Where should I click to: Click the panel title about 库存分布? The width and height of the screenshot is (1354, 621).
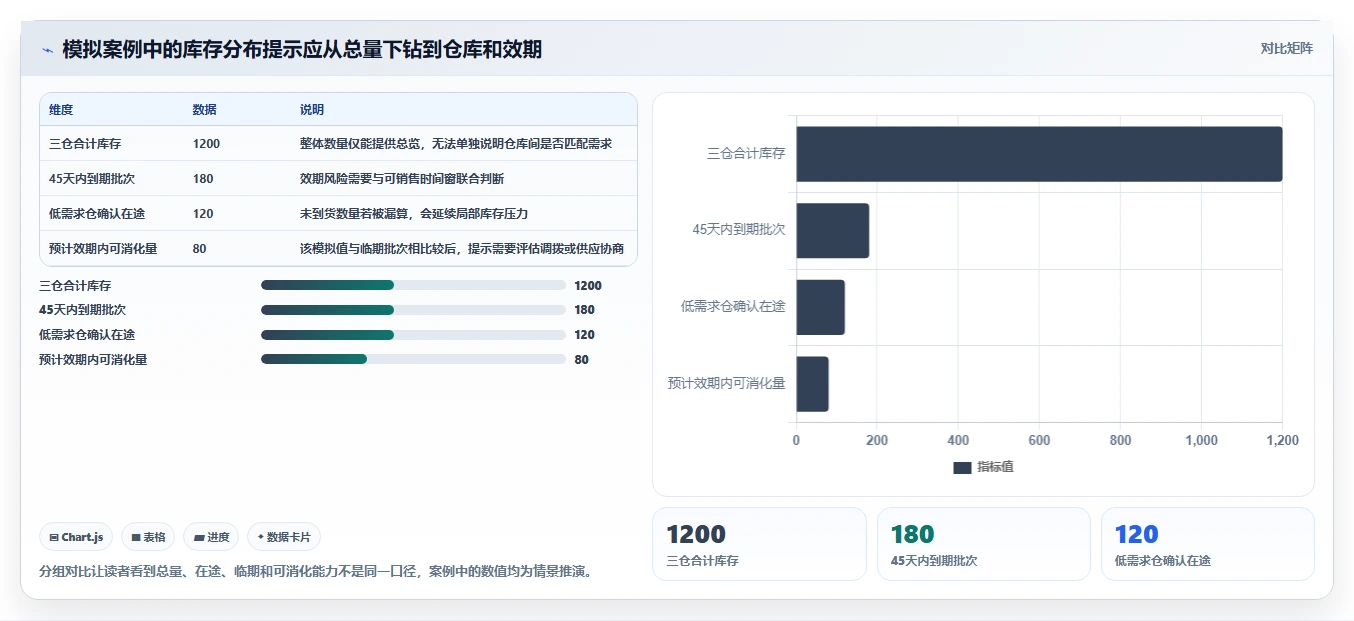point(302,49)
